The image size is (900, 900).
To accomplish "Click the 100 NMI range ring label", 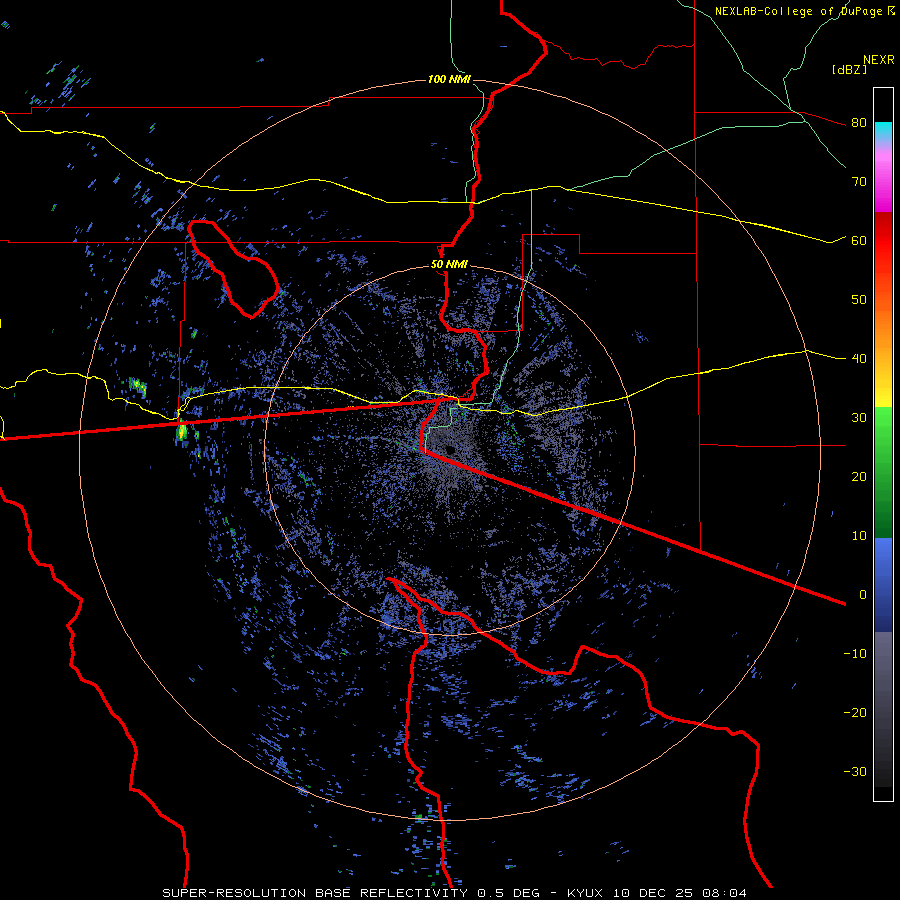I will [x=449, y=79].
